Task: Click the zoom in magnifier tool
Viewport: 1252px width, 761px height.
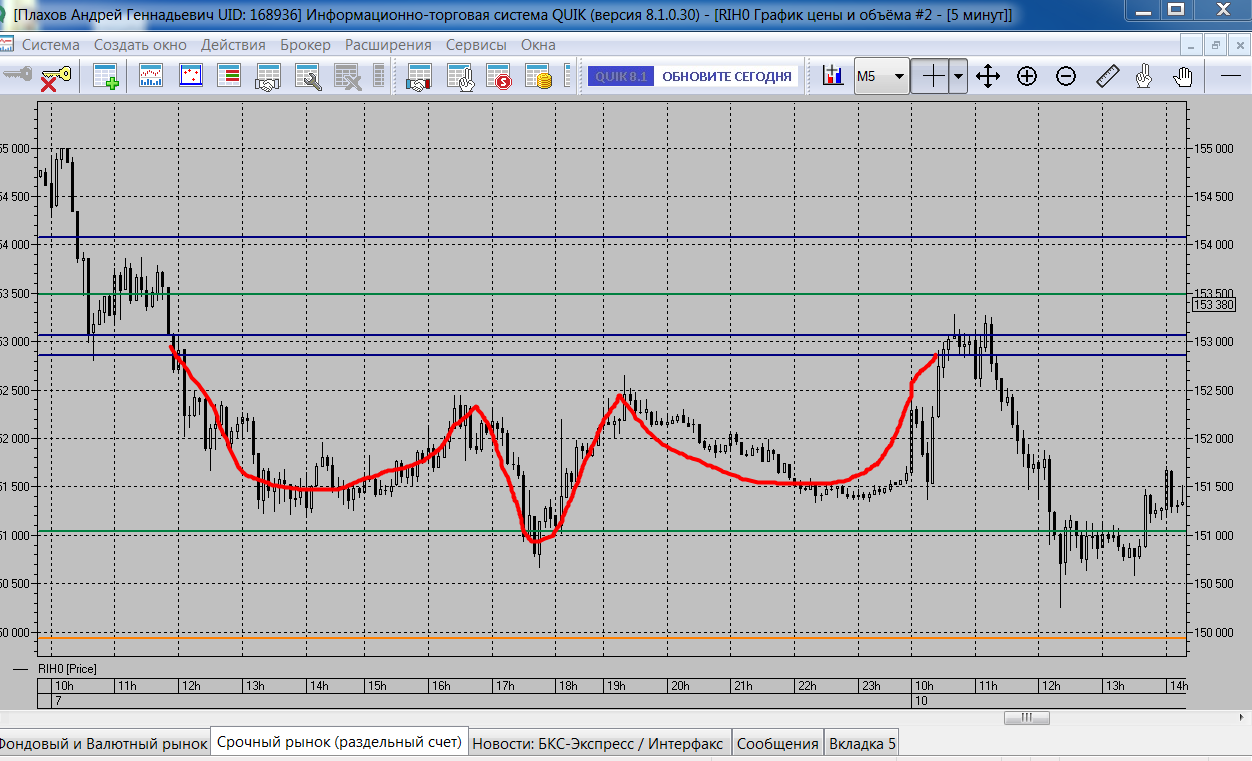Action: coord(1027,76)
